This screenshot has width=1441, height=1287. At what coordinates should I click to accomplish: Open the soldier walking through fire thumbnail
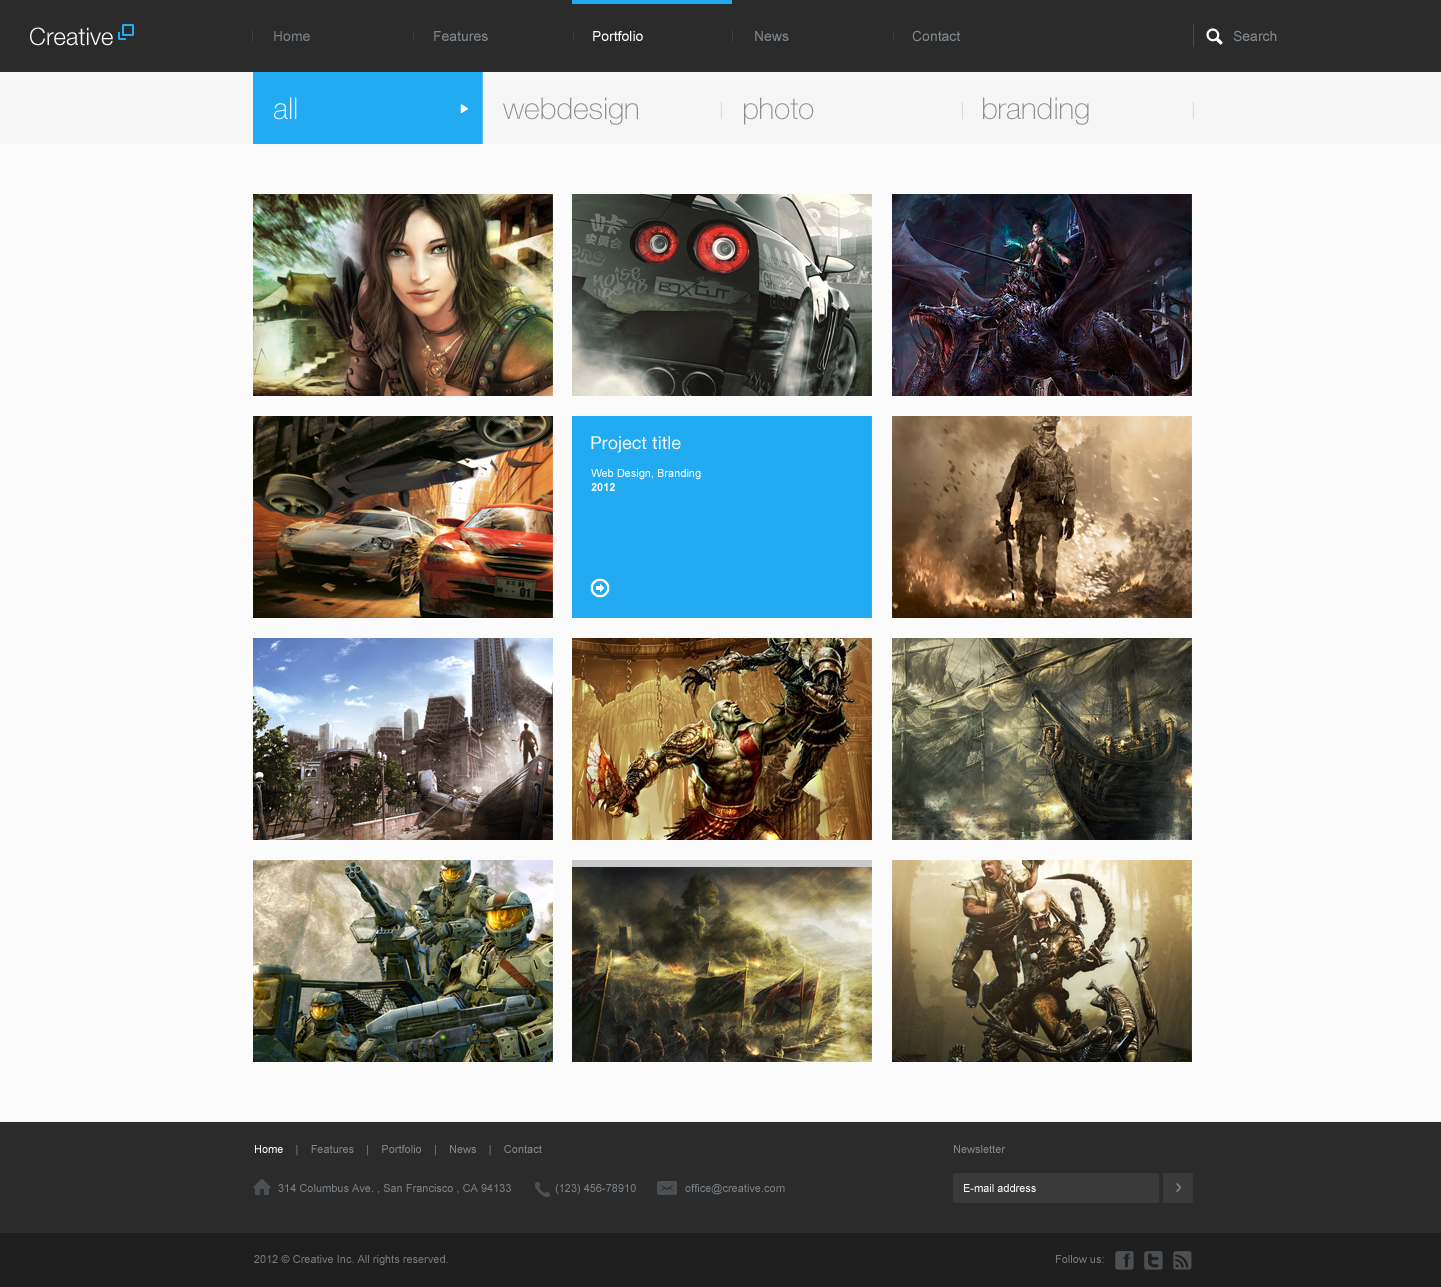pos(1042,517)
